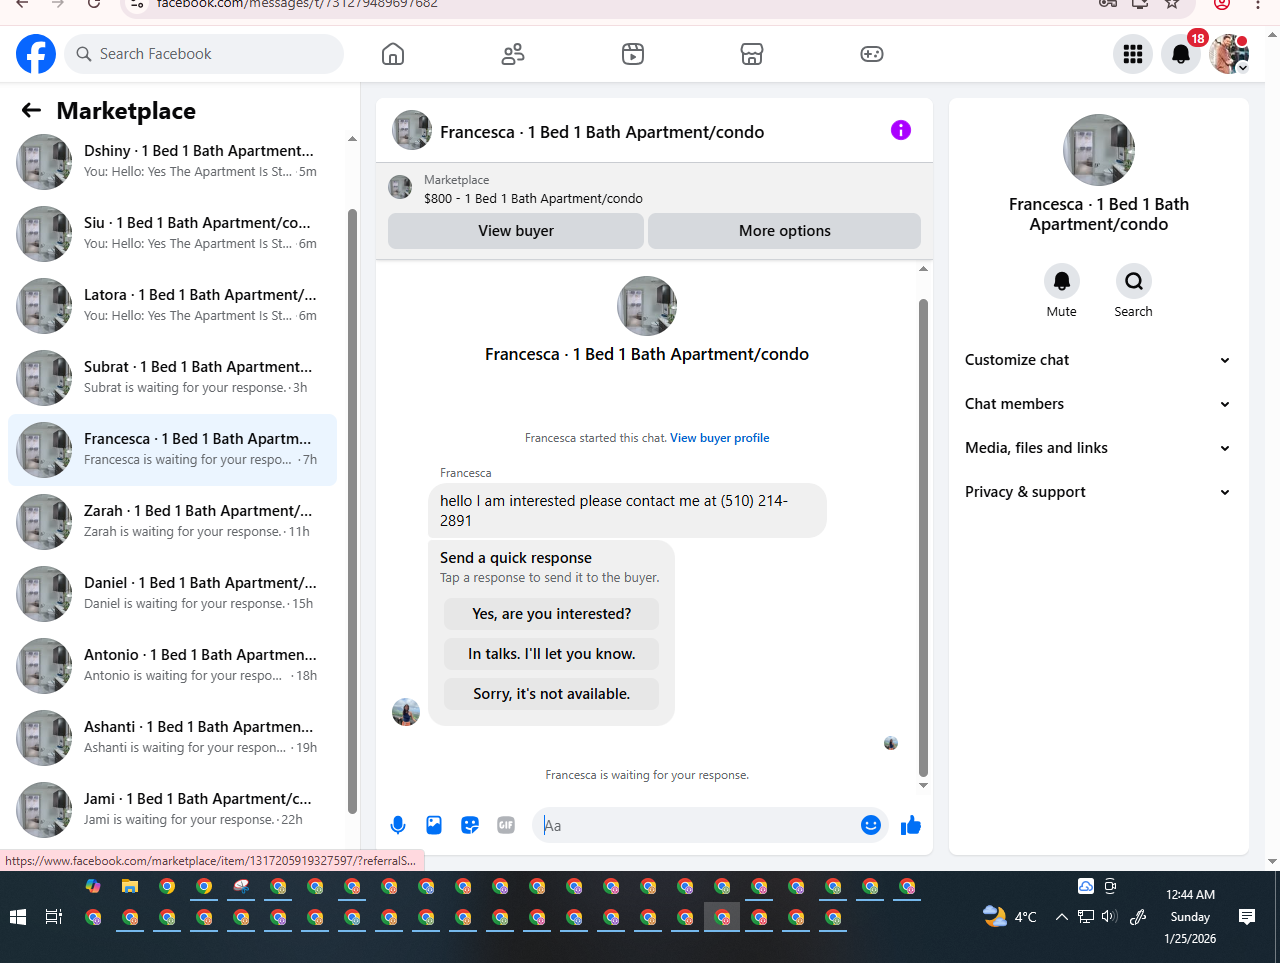Open Daniel conversation in list
Viewport: 1280px width, 963px height.
point(172,594)
